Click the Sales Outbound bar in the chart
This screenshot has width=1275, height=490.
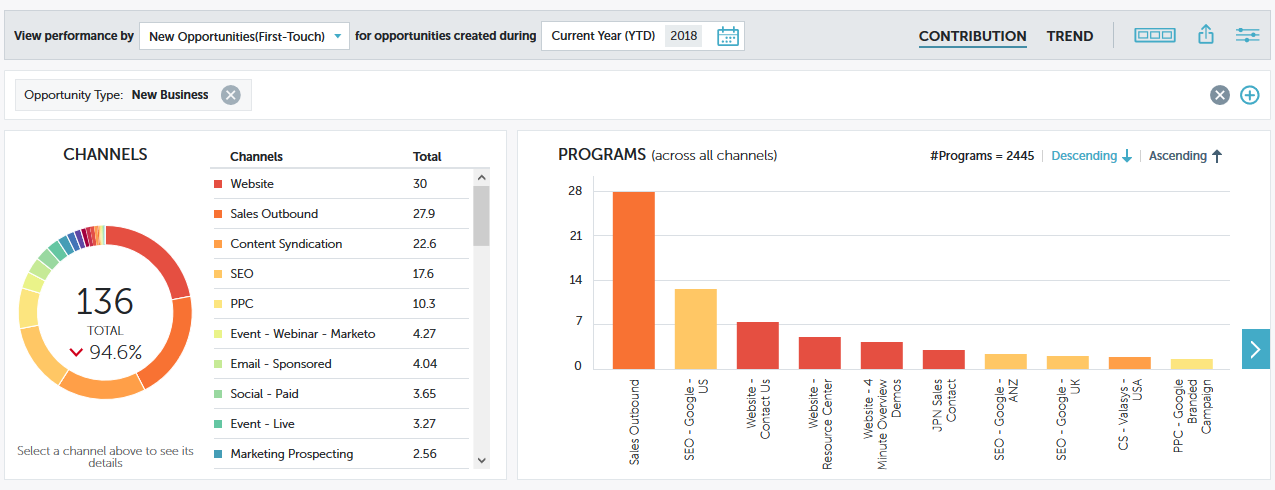click(x=634, y=280)
